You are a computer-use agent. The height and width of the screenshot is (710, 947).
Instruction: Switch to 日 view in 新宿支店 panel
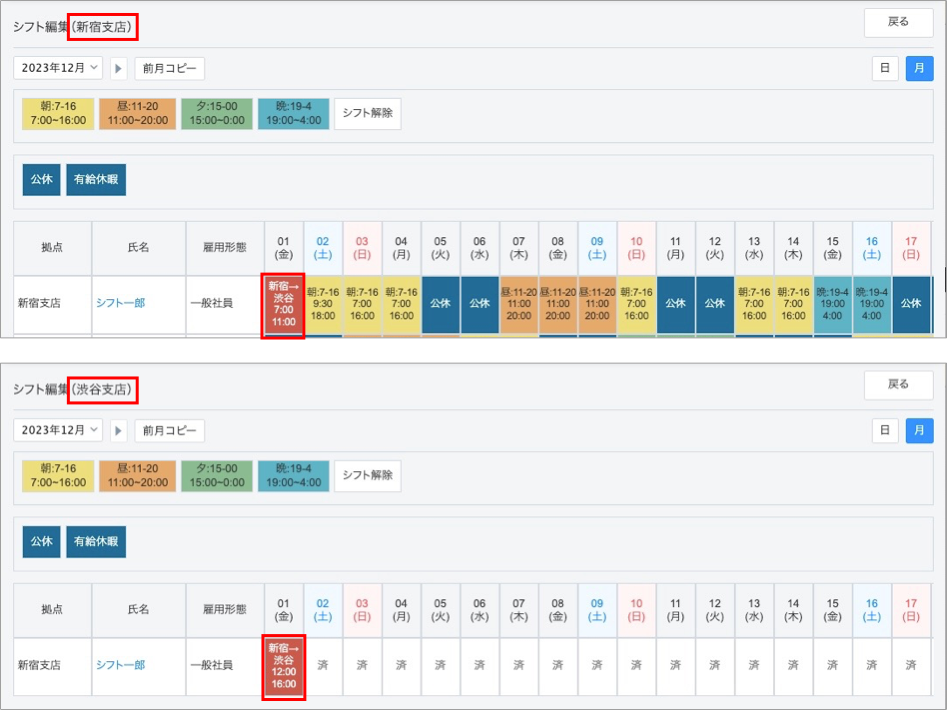point(884,68)
